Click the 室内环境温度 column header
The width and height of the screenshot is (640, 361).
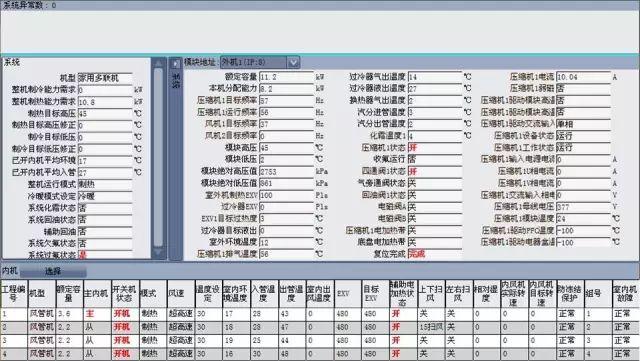click(x=236, y=294)
